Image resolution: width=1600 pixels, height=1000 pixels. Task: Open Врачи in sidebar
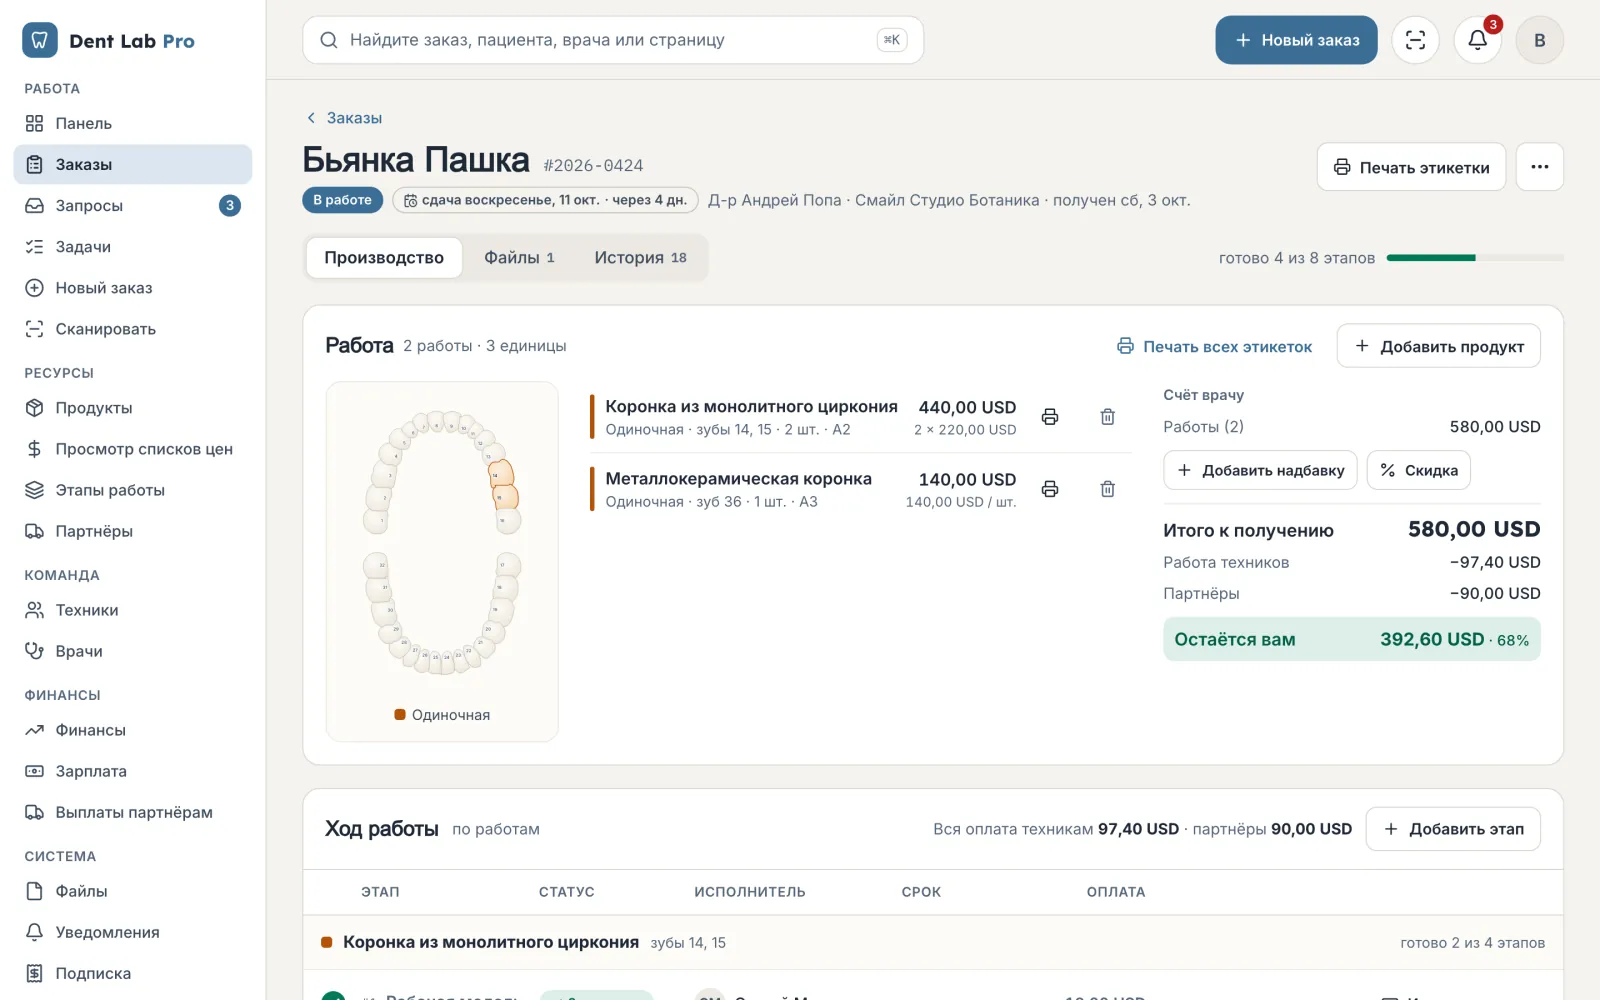coord(133,651)
